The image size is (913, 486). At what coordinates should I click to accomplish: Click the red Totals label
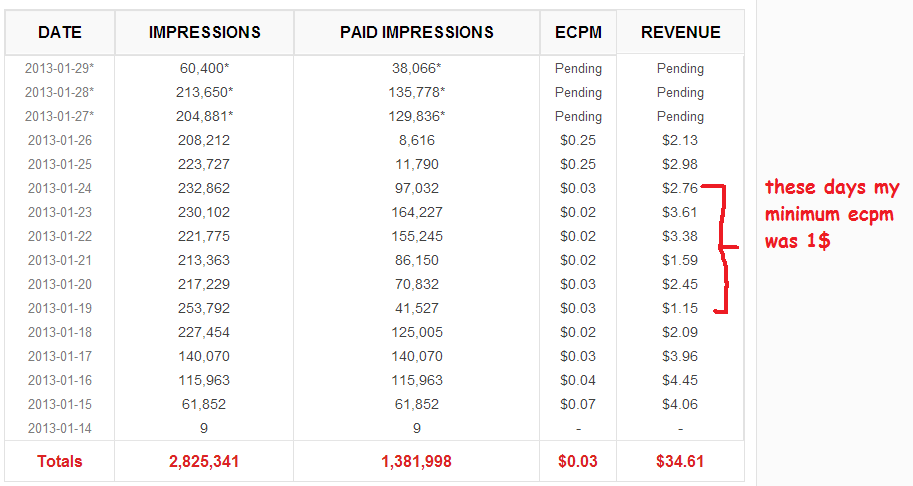point(60,461)
